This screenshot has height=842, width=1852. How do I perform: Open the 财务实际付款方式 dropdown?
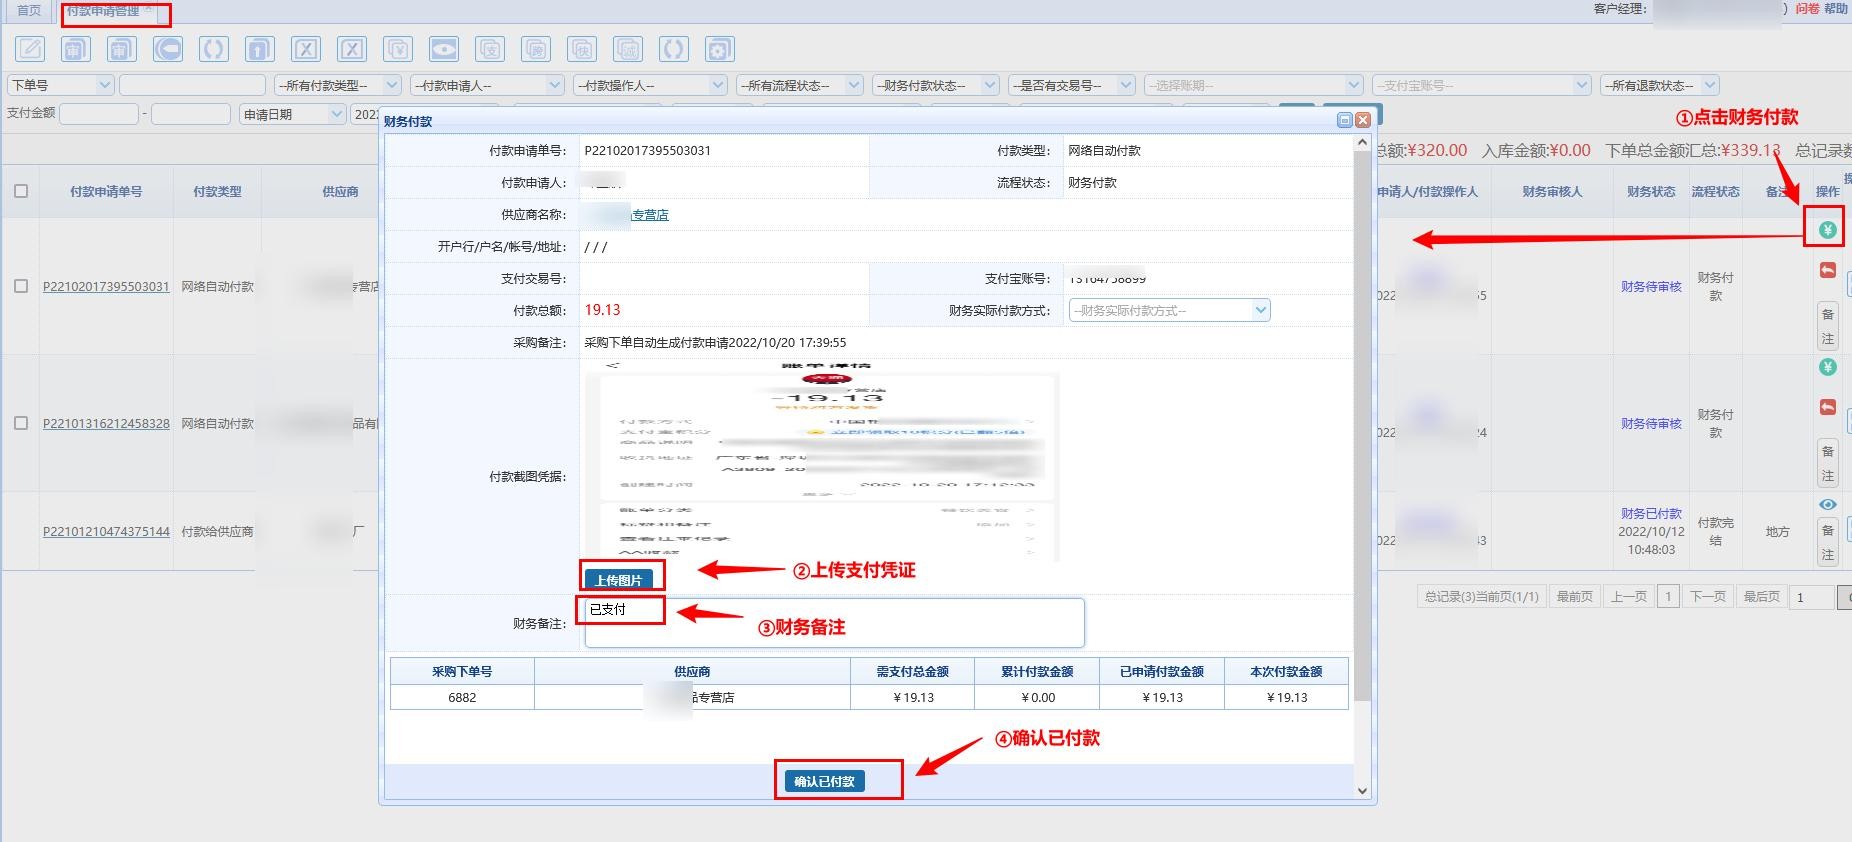(x=1169, y=310)
